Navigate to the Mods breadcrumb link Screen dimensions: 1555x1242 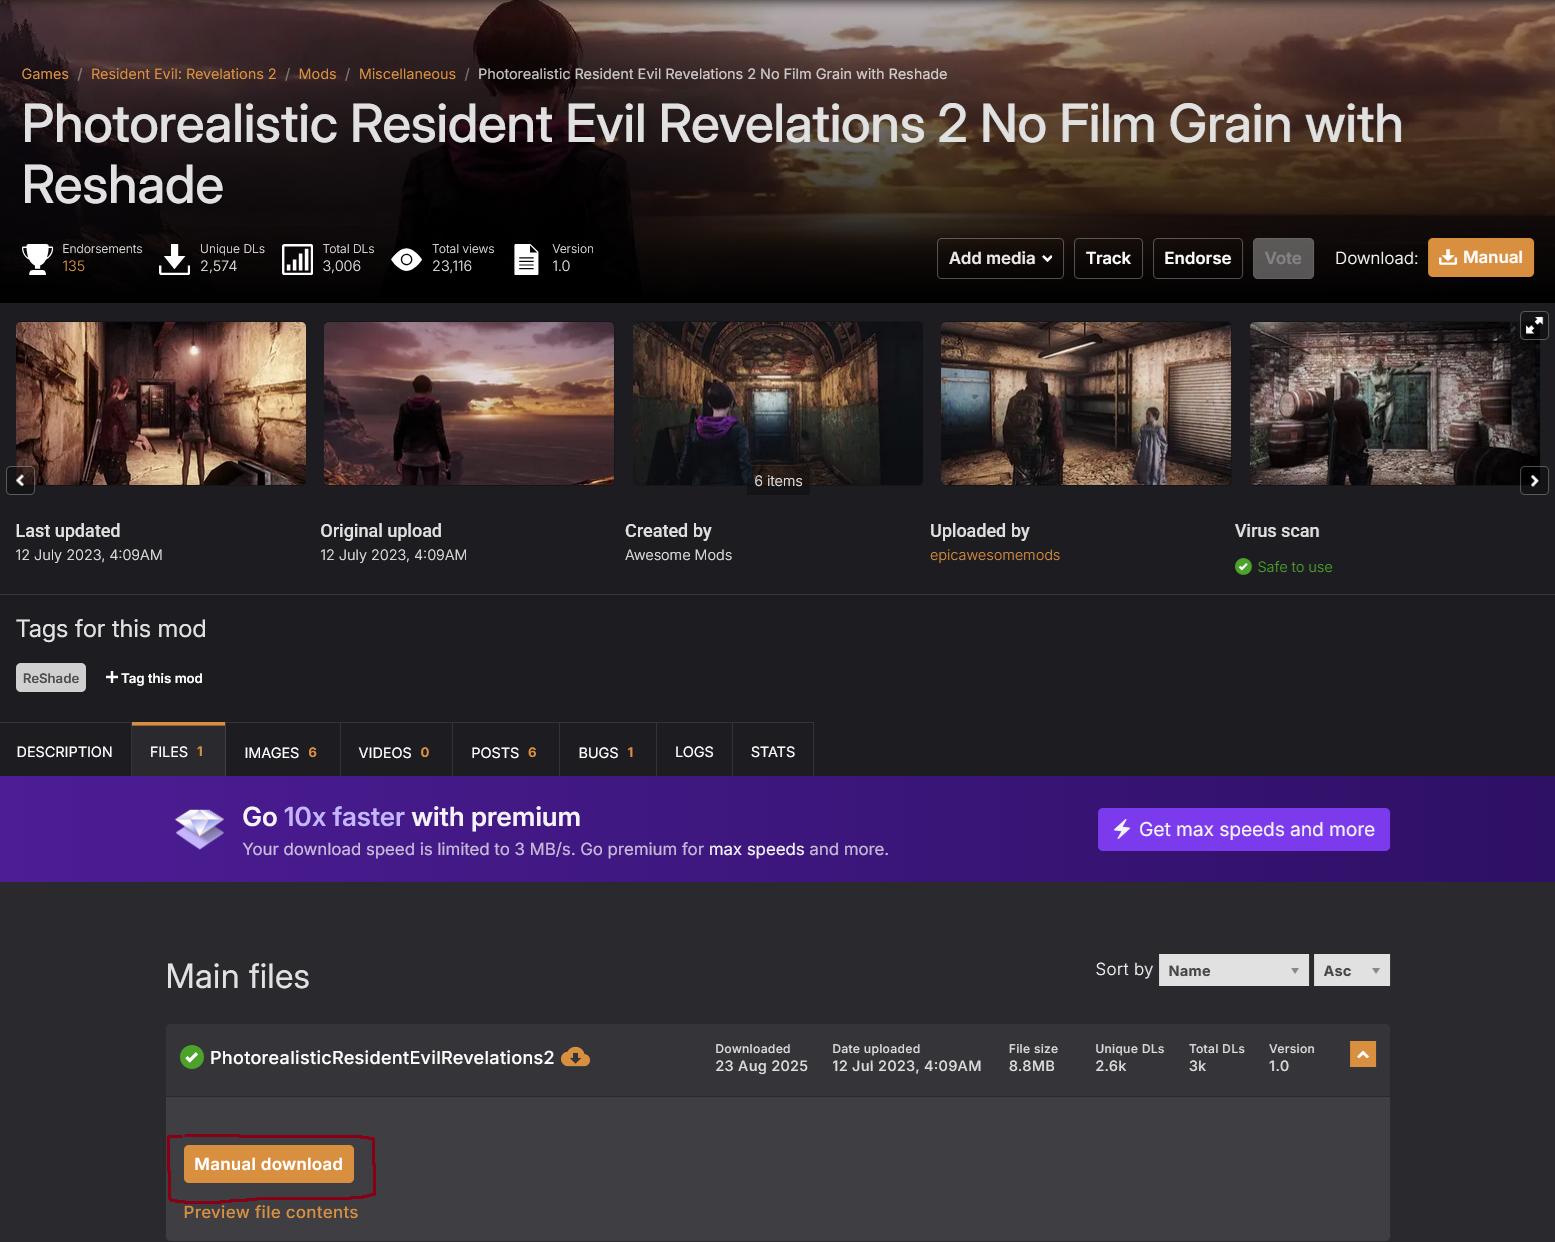point(317,74)
